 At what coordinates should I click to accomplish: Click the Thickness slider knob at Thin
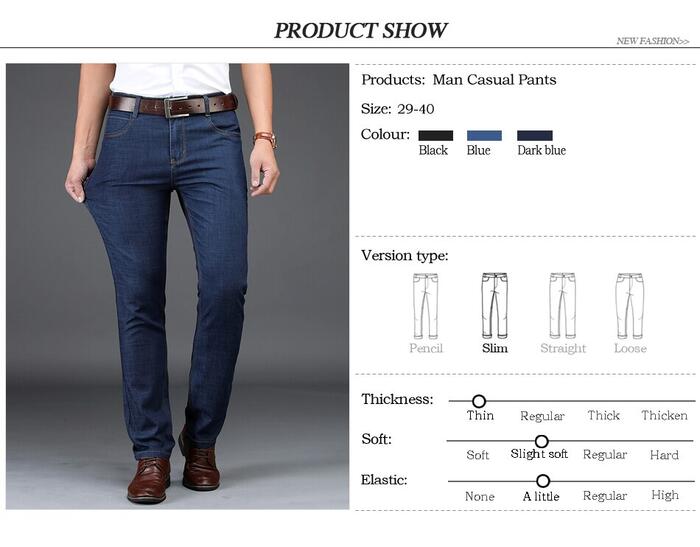[x=479, y=401]
